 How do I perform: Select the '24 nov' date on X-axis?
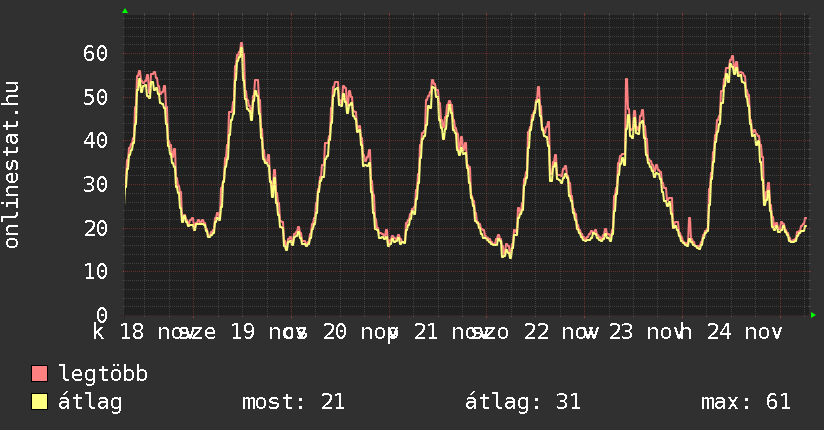click(743, 332)
